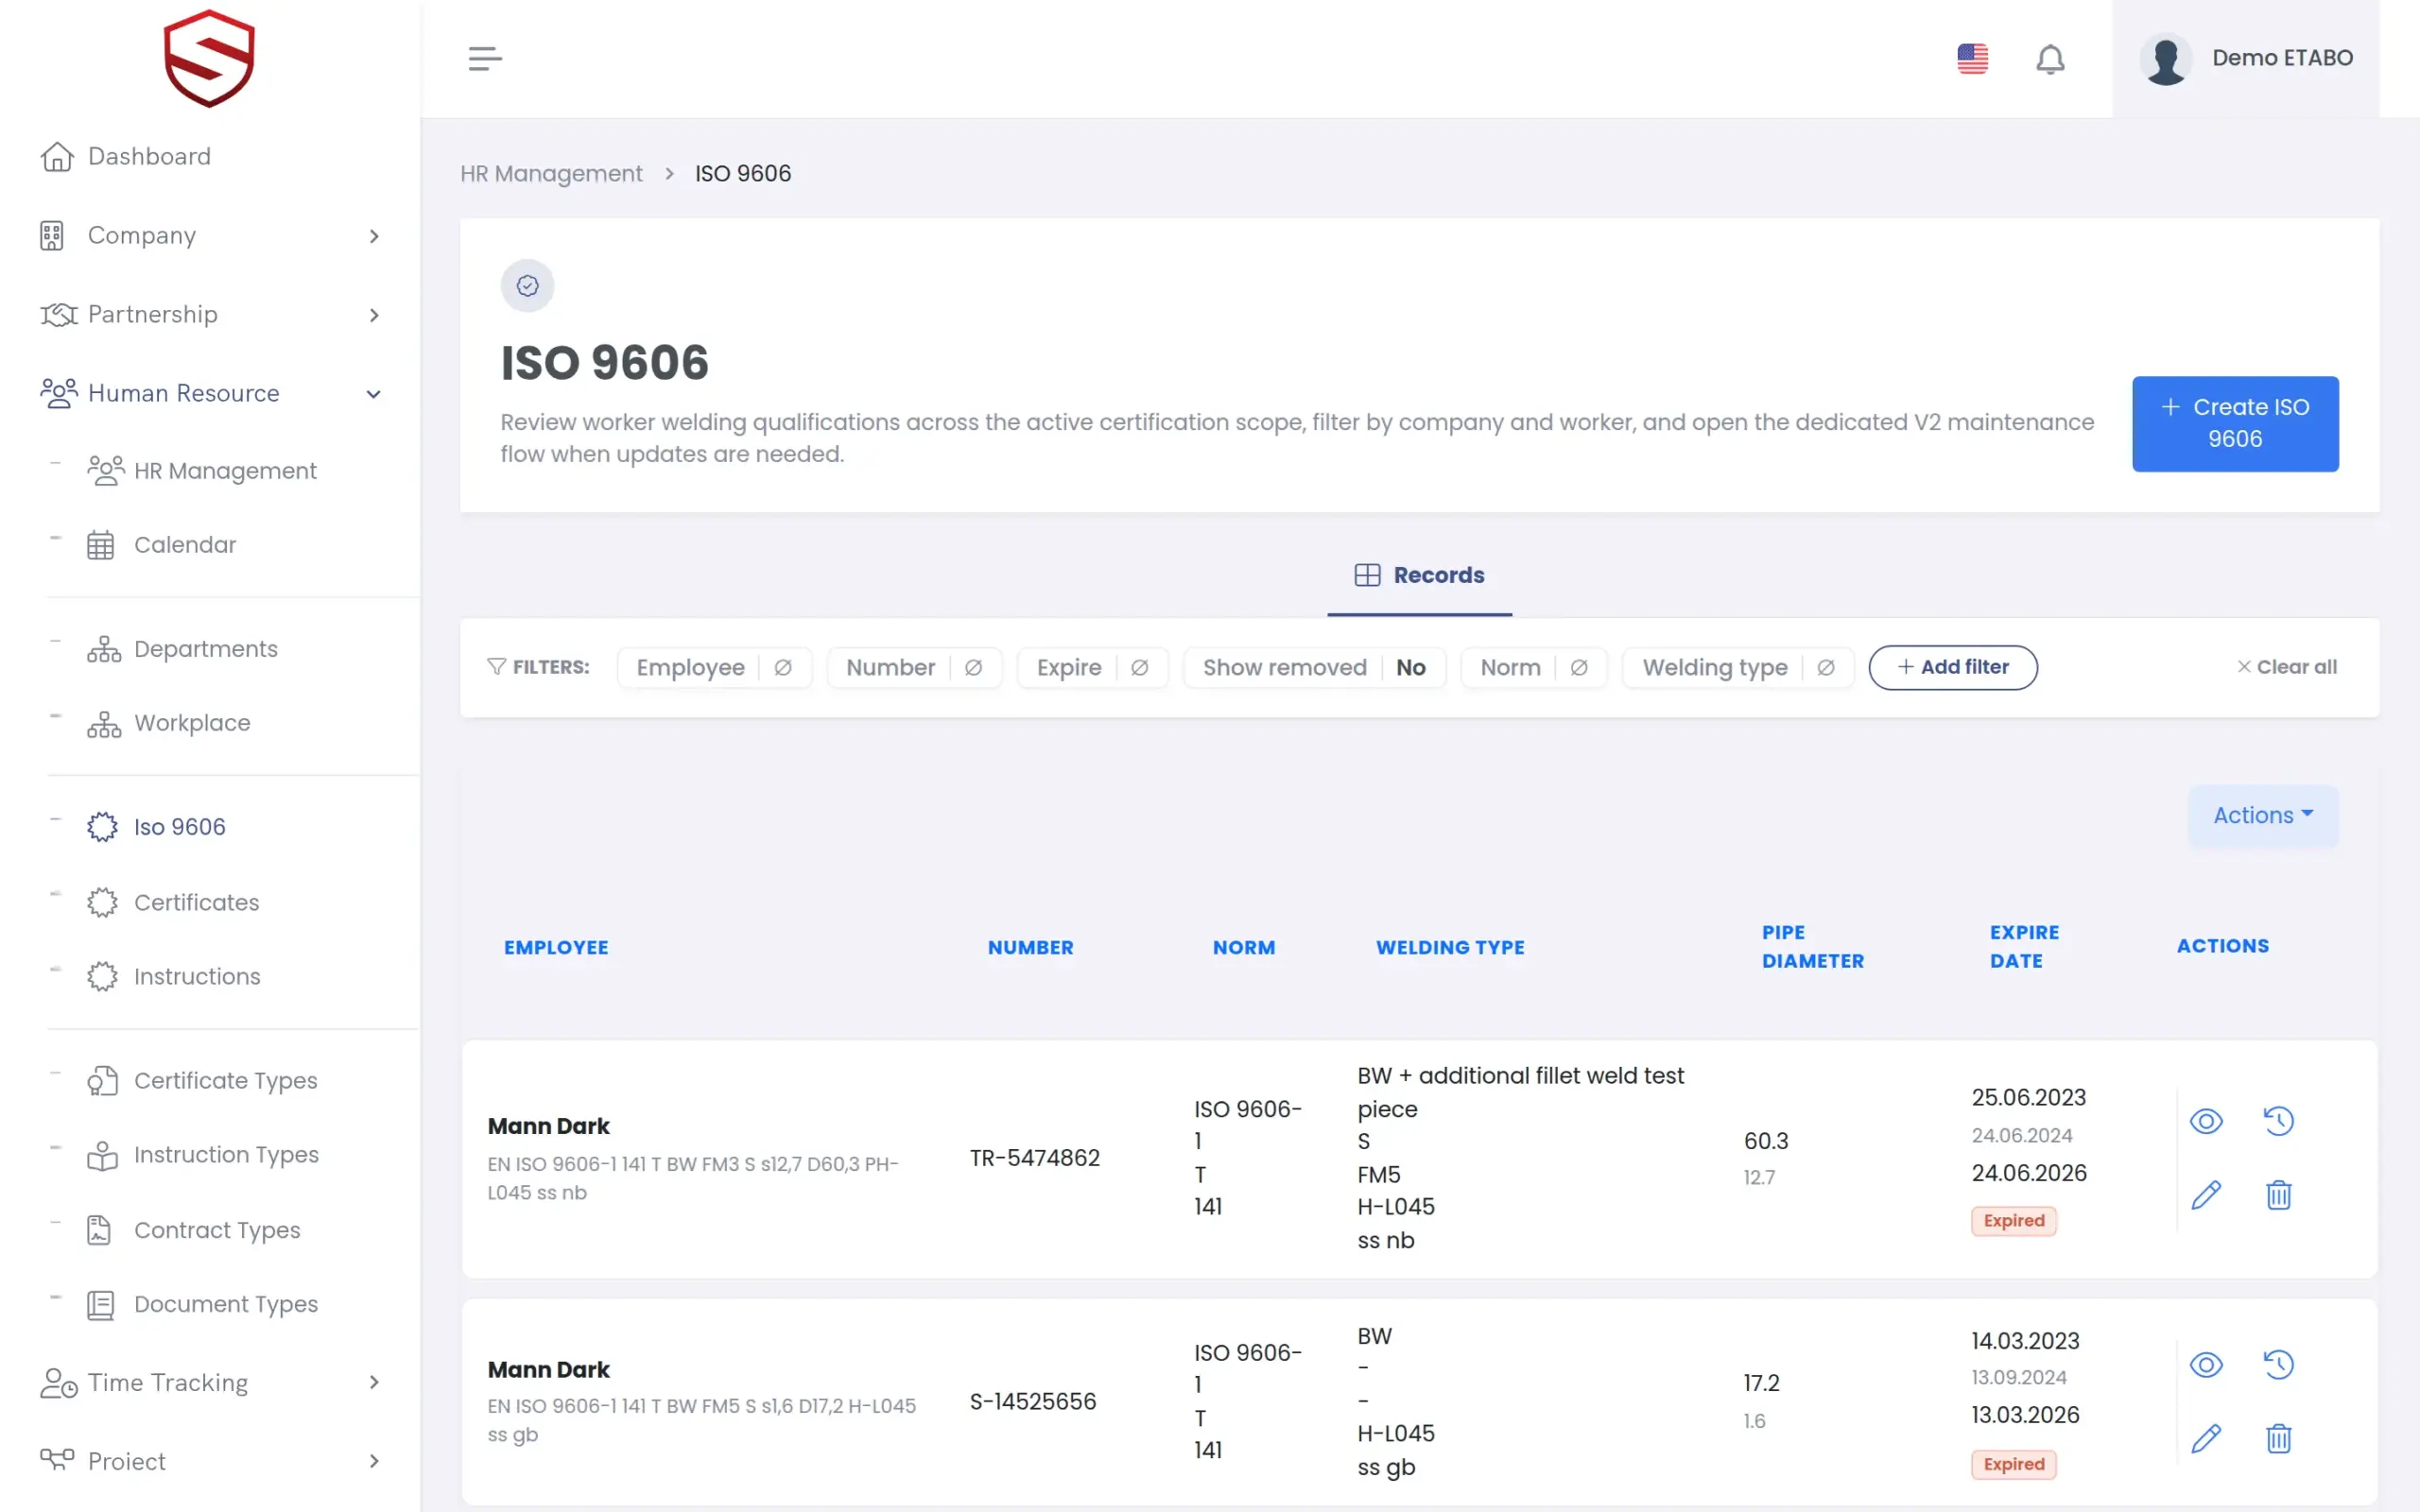Edit S-14525656 record with pencil icon
This screenshot has width=2420, height=1512.
[2206, 1439]
